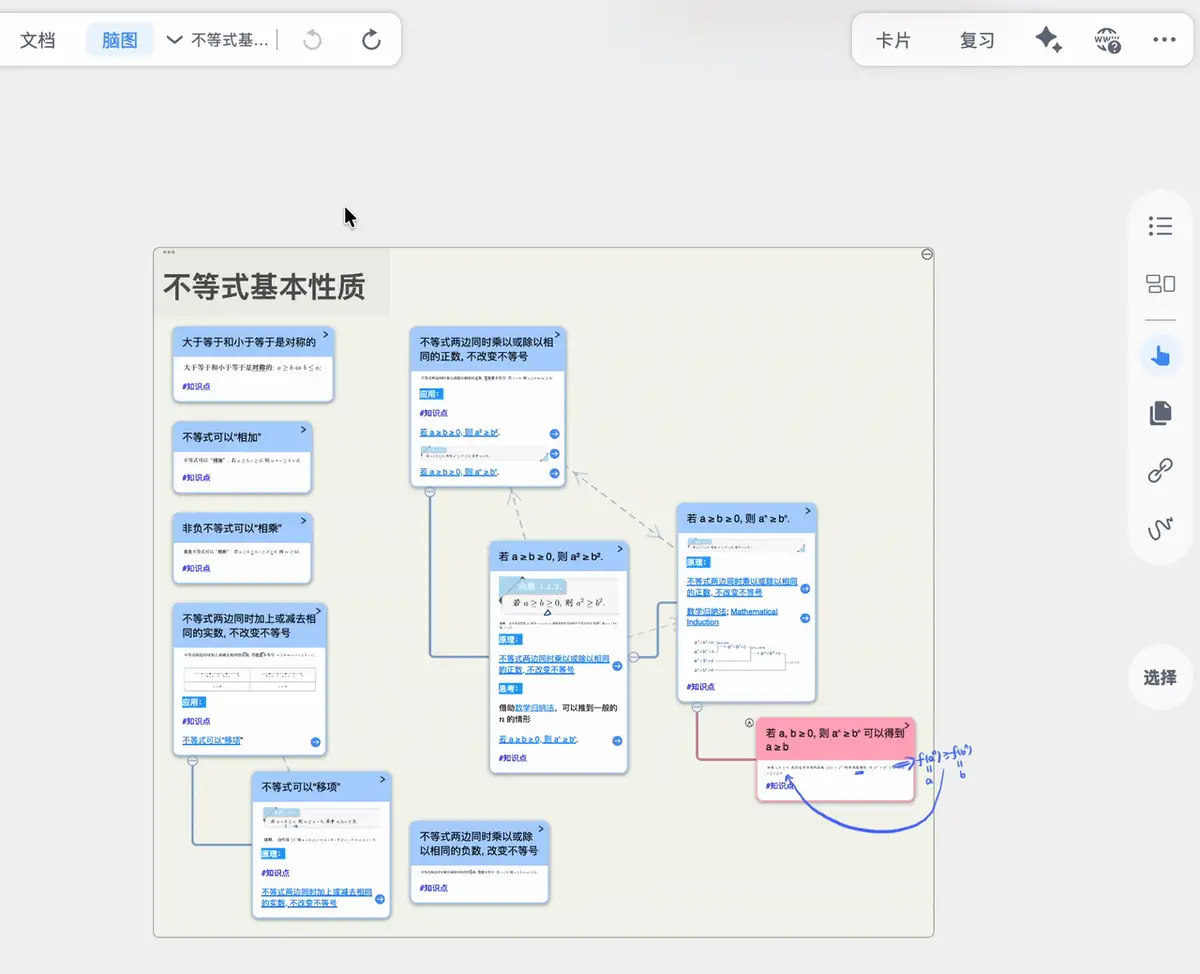The image size is (1200, 974).
Task: Expand chevron on 大于等于和小于等于是对称的 card
Action: click(x=326, y=333)
